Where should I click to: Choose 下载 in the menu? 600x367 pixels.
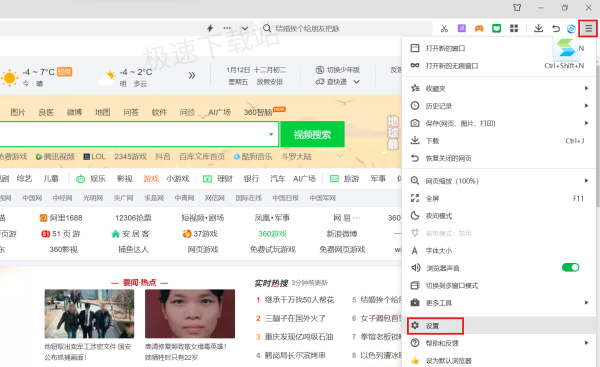499,141
